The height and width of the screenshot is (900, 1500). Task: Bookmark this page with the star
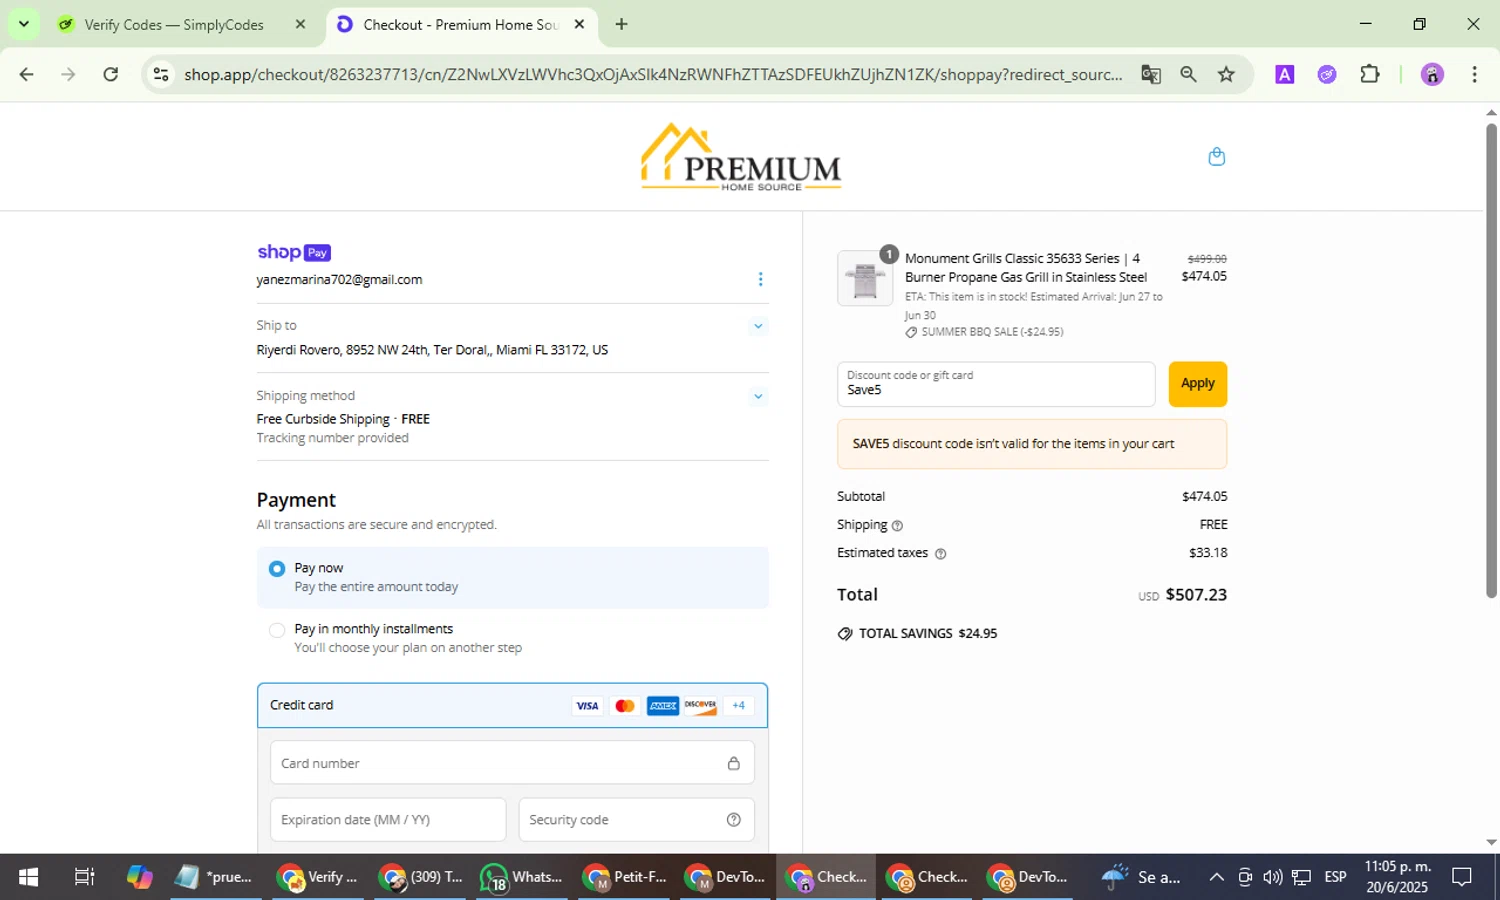click(1226, 74)
